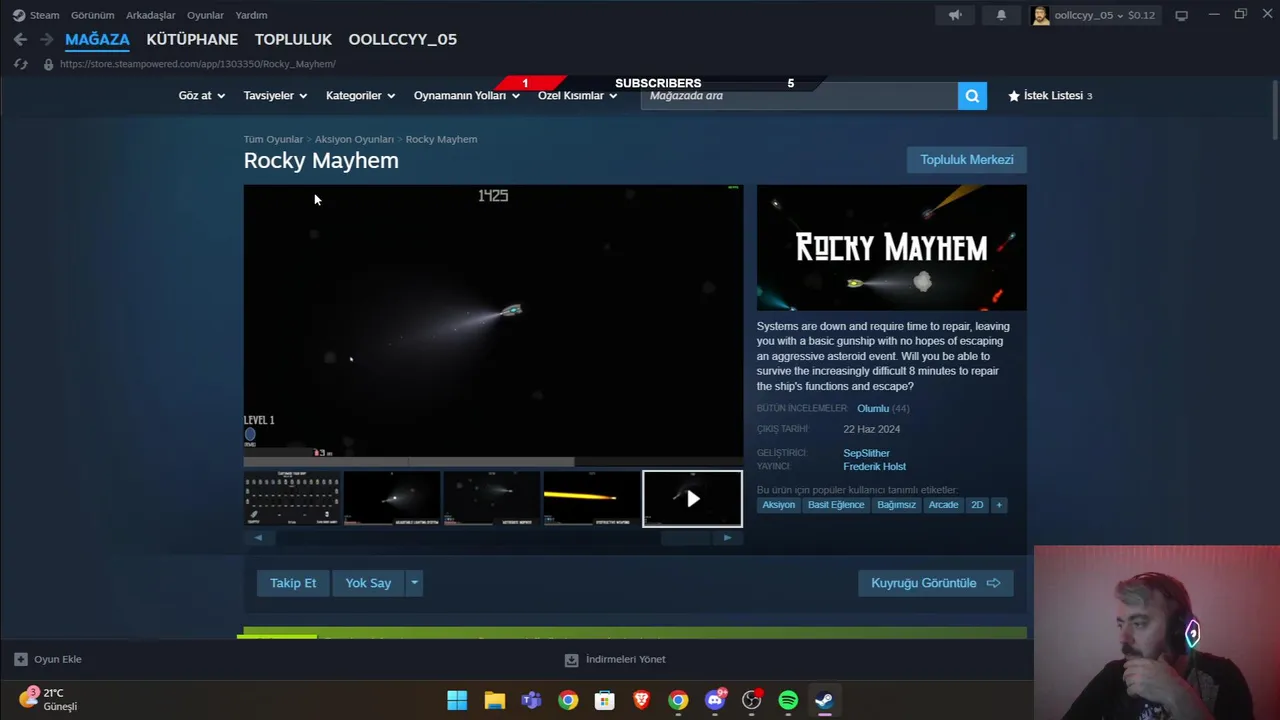The height and width of the screenshot is (720, 1280).
Task: Click the Kuyruğu Görüntüle button
Action: tap(935, 583)
